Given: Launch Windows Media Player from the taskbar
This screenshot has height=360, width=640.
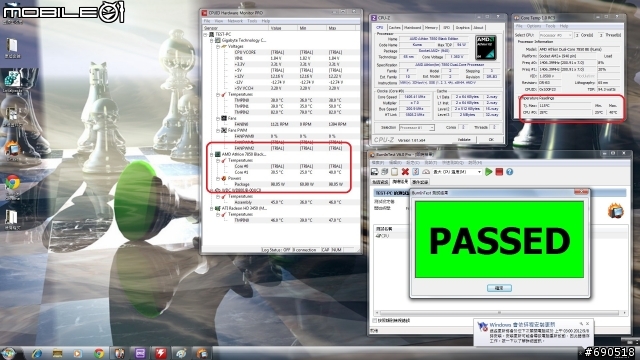Looking at the screenshot, I should click(x=78, y=353).
